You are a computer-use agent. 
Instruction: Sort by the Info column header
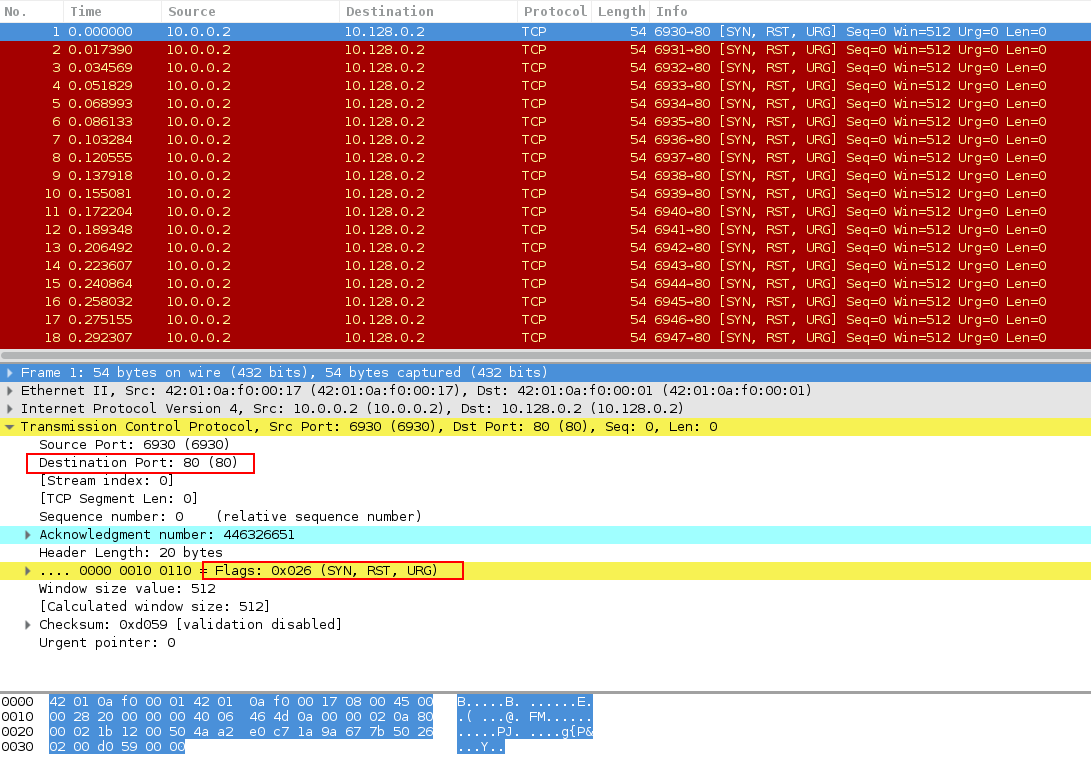870,12
